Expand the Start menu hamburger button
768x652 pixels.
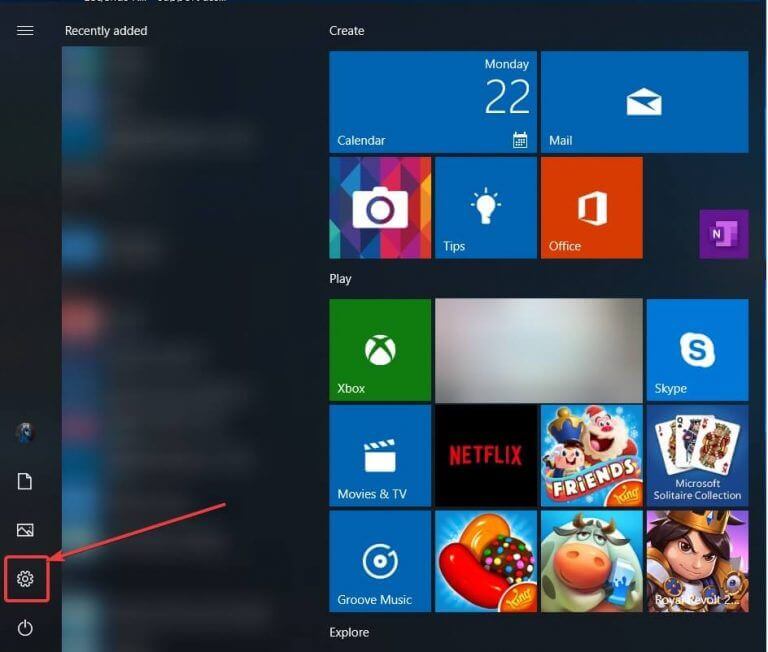25,31
